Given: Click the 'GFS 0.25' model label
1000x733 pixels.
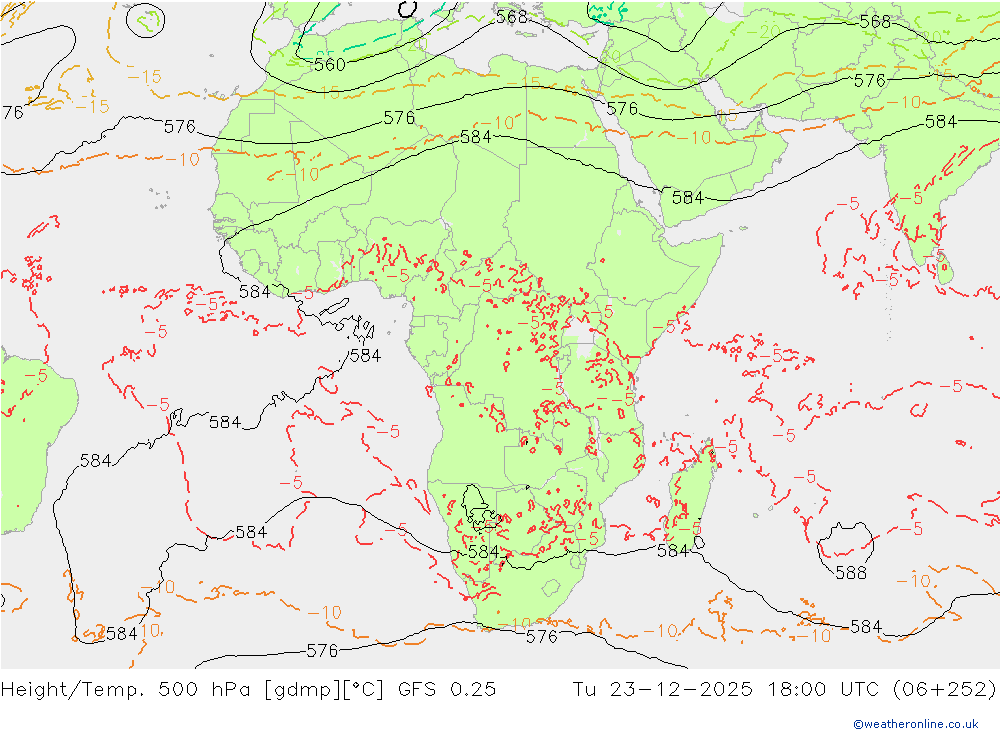Looking at the screenshot, I should click(446, 690).
